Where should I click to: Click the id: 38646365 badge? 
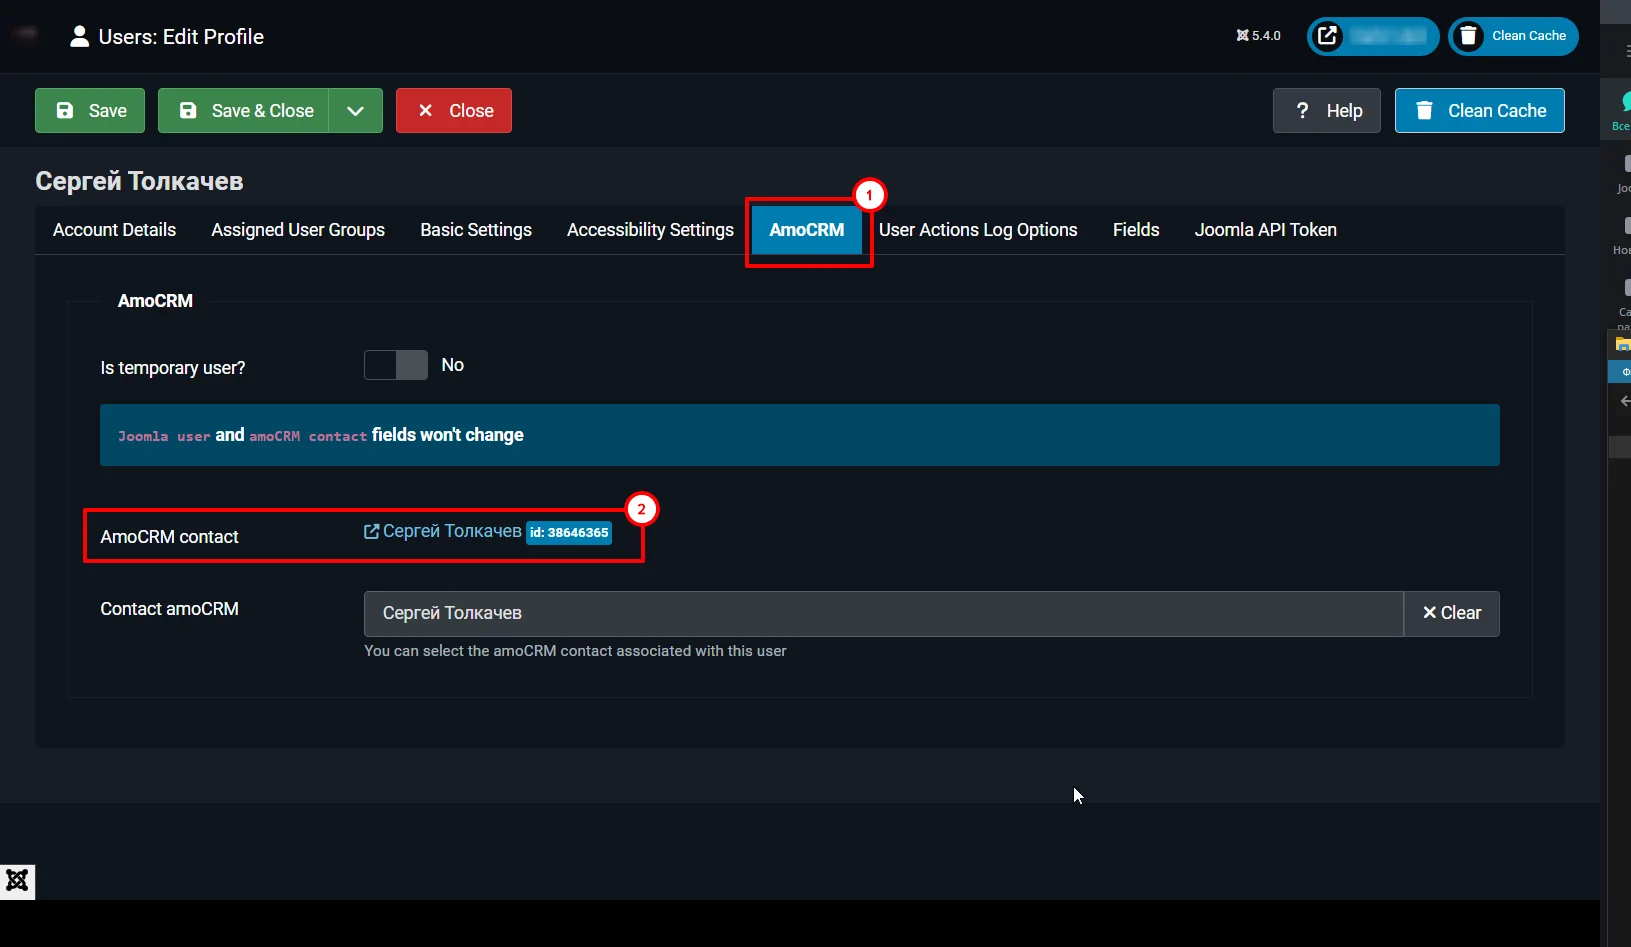(568, 533)
